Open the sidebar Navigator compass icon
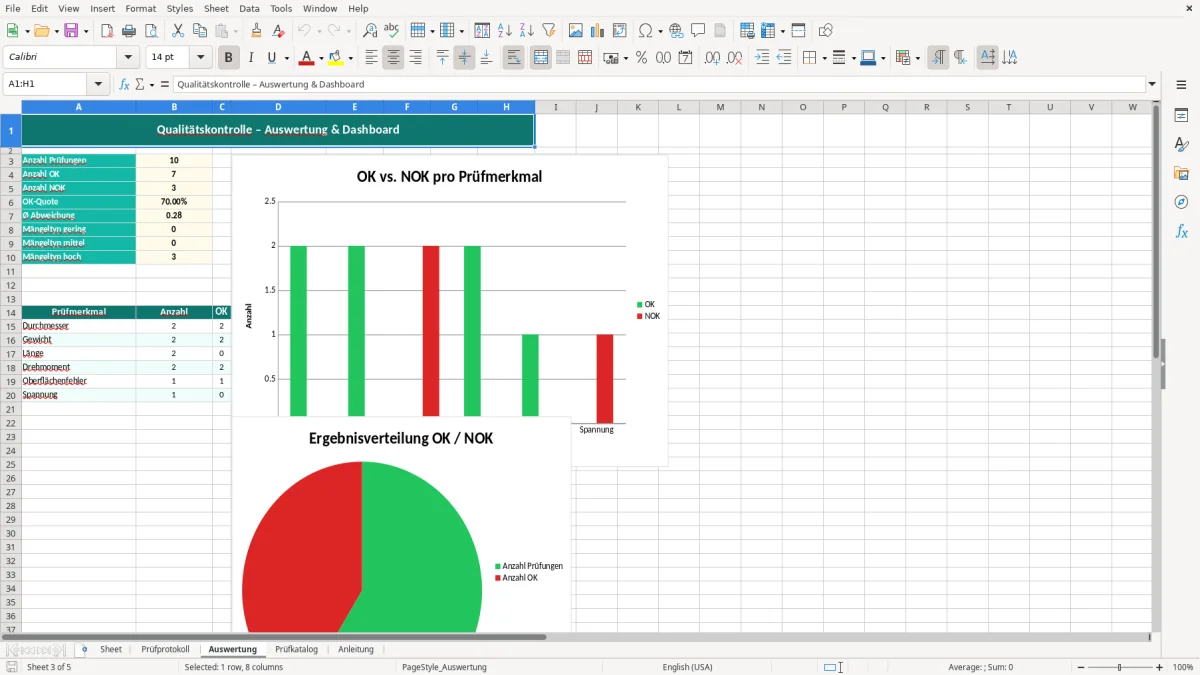The image size is (1200, 675). (x=1181, y=202)
